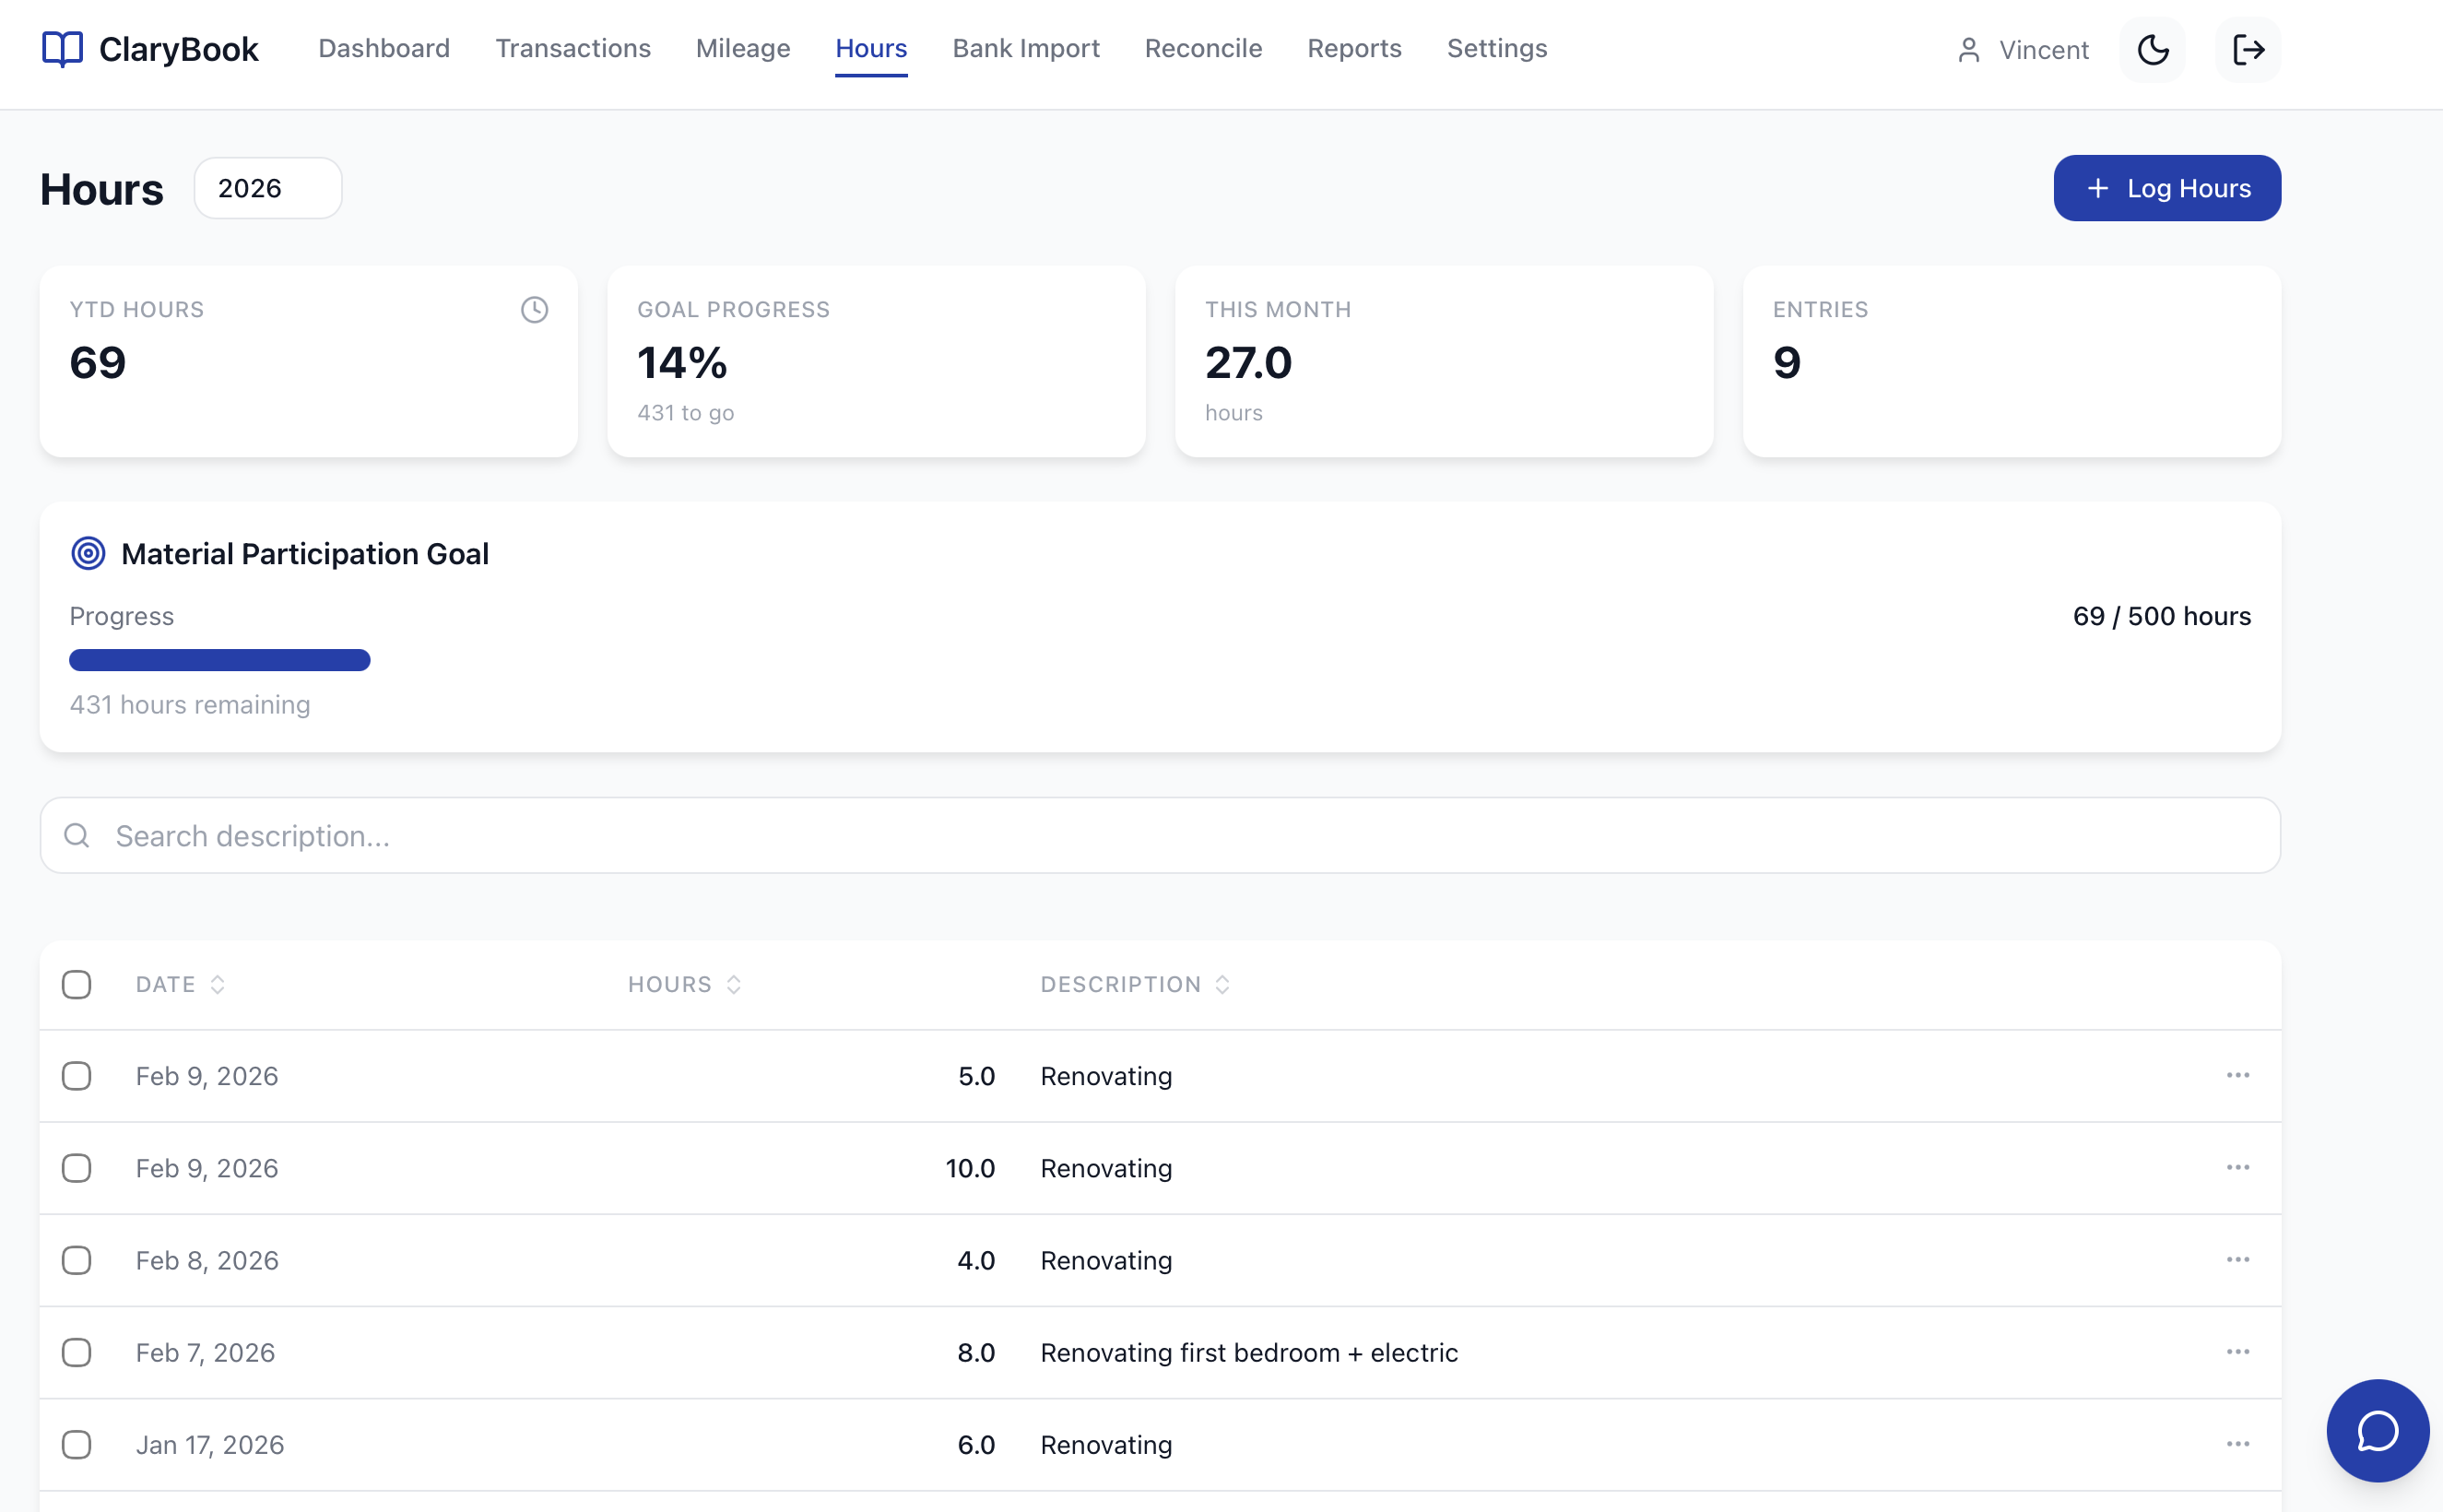Image resolution: width=2443 pixels, height=1512 pixels.
Task: Click the logout arrow icon
Action: point(2248,50)
